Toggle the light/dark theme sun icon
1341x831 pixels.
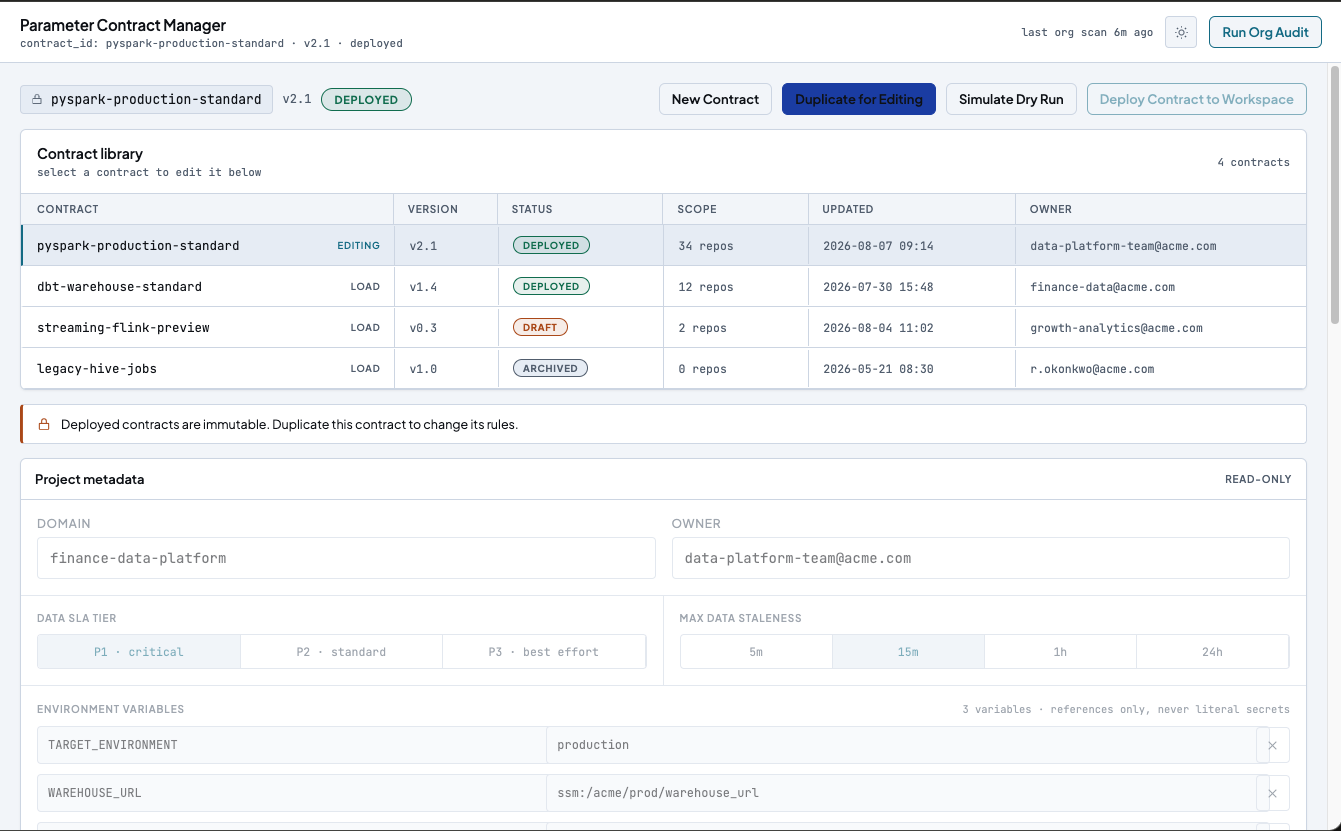1181,32
